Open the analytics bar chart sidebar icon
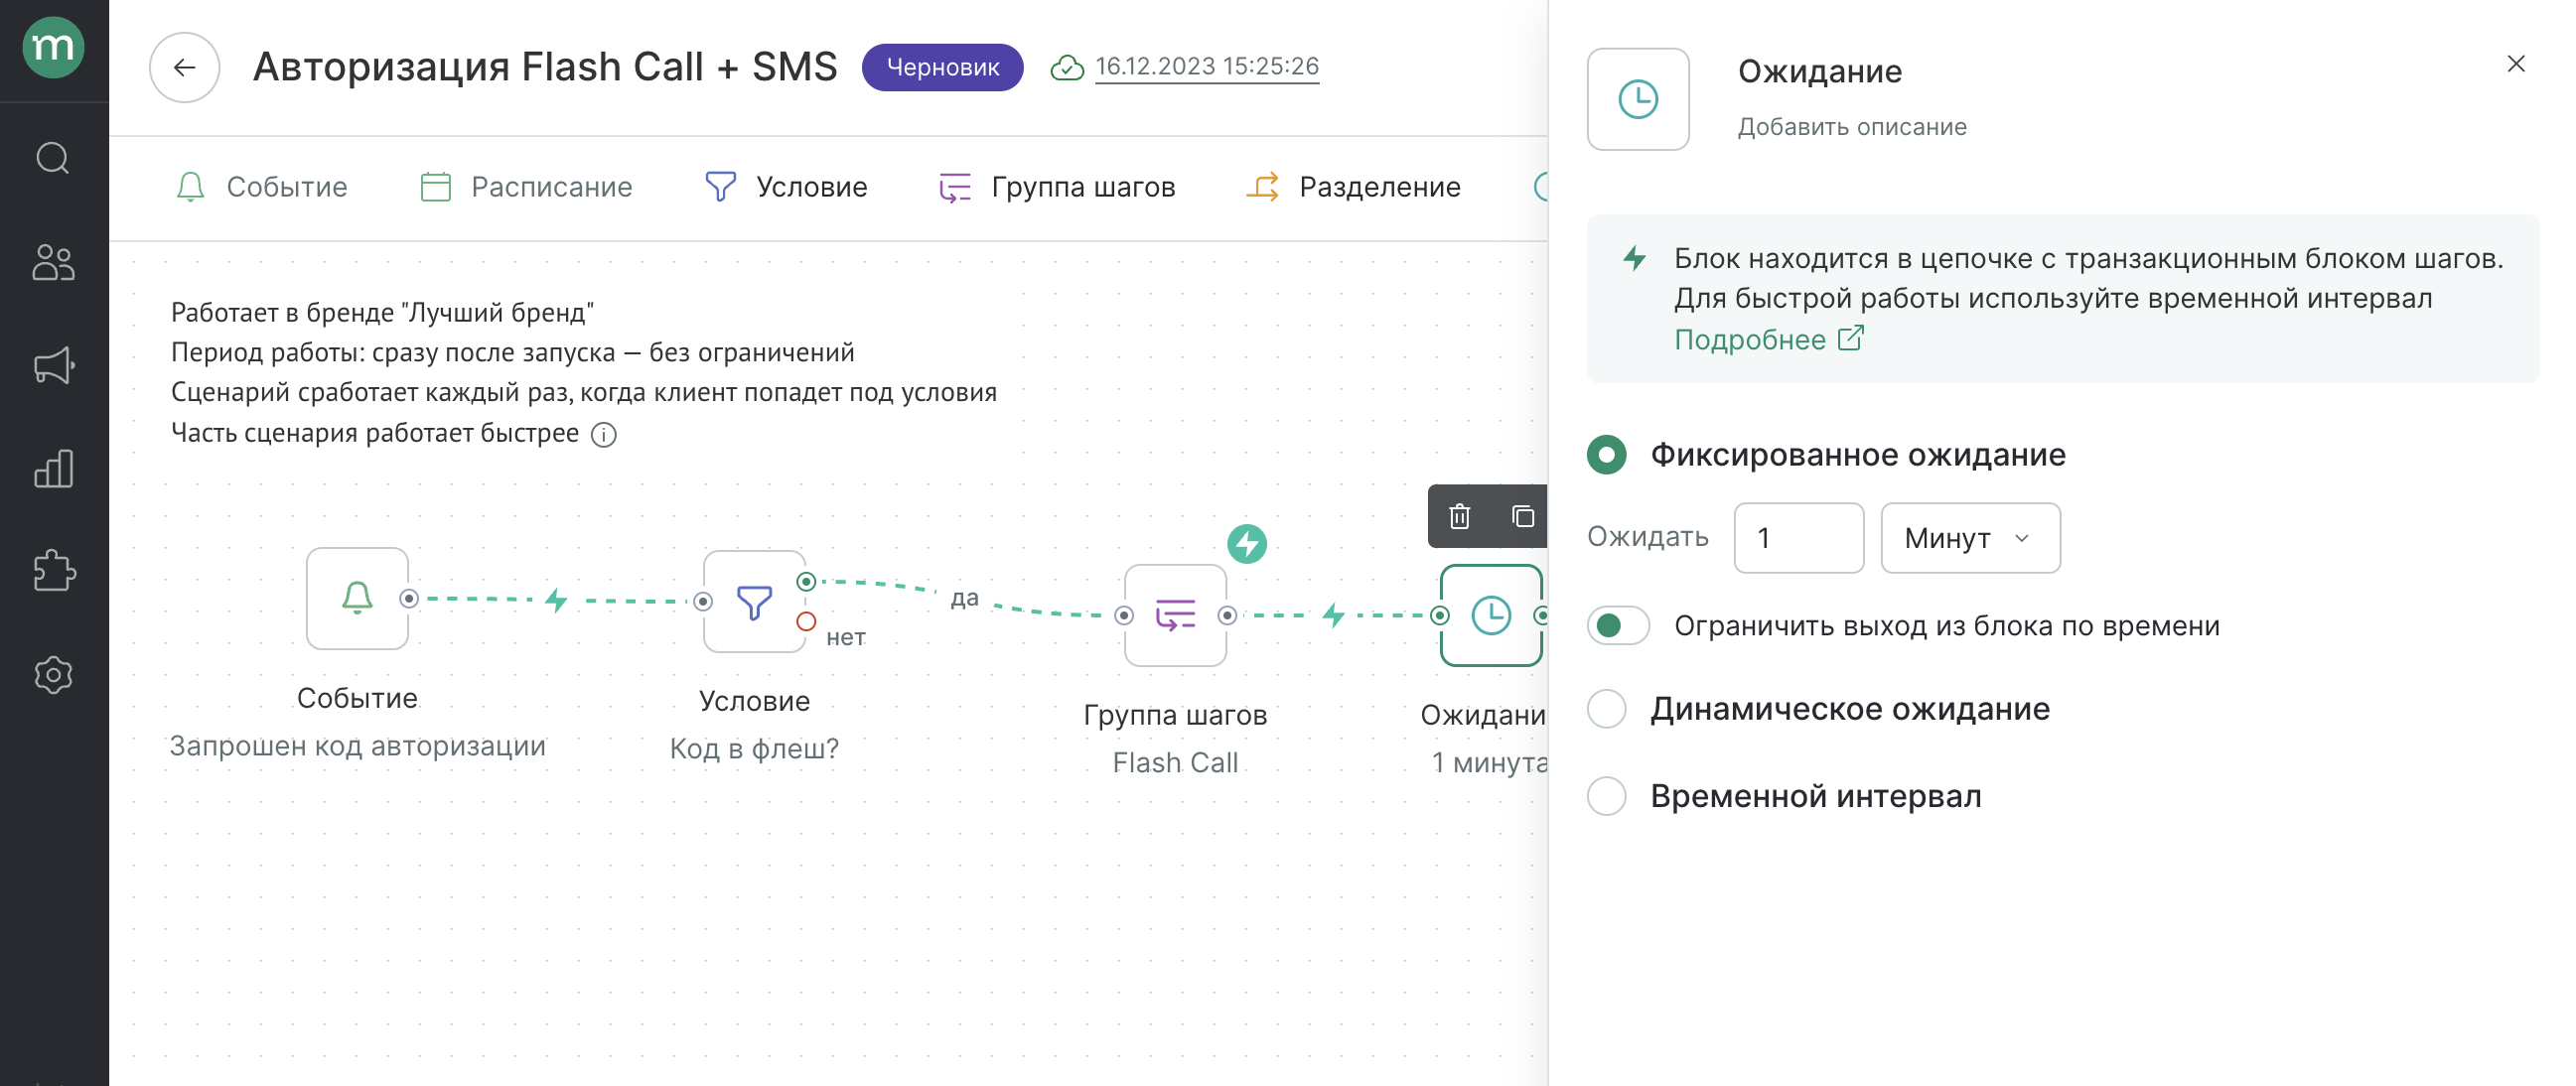 tap(53, 468)
